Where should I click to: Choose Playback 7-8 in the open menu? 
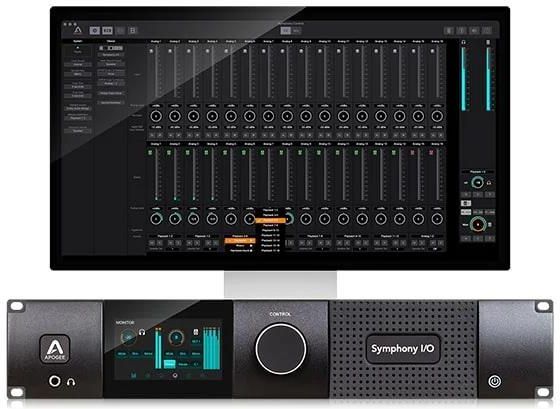270,226
